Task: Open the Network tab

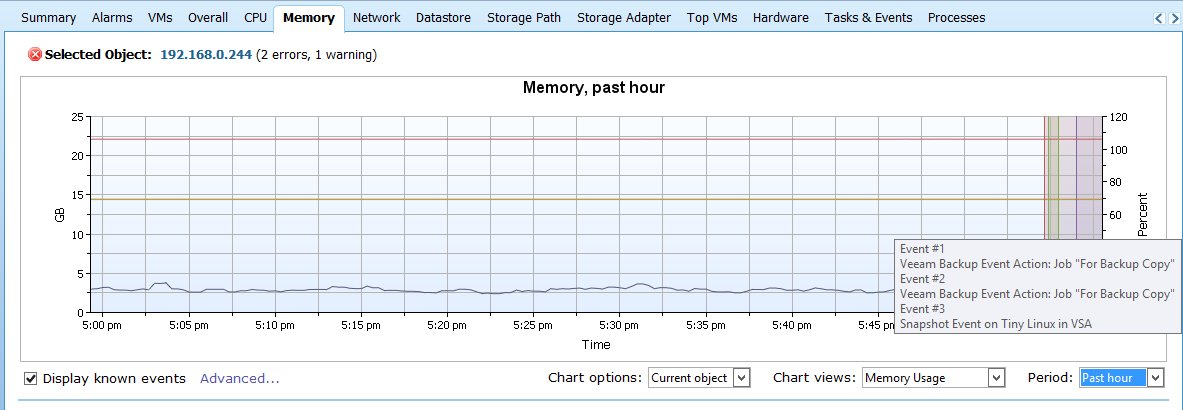Action: (x=376, y=17)
